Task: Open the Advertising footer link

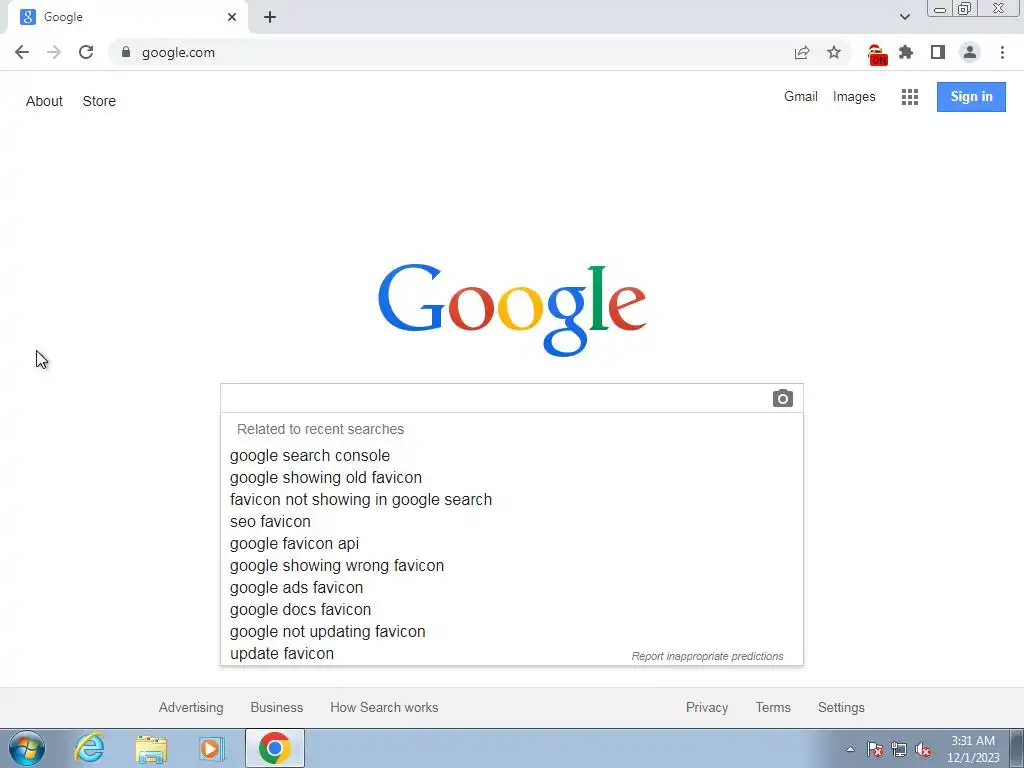Action: click(x=191, y=707)
